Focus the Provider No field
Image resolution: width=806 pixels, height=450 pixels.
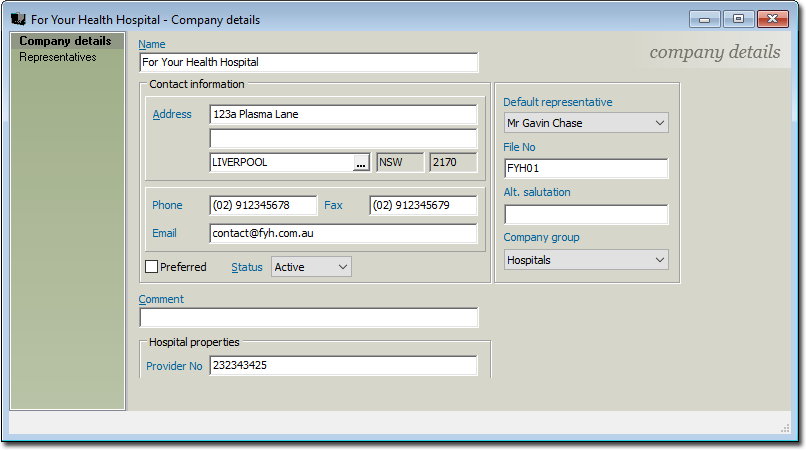click(343, 366)
